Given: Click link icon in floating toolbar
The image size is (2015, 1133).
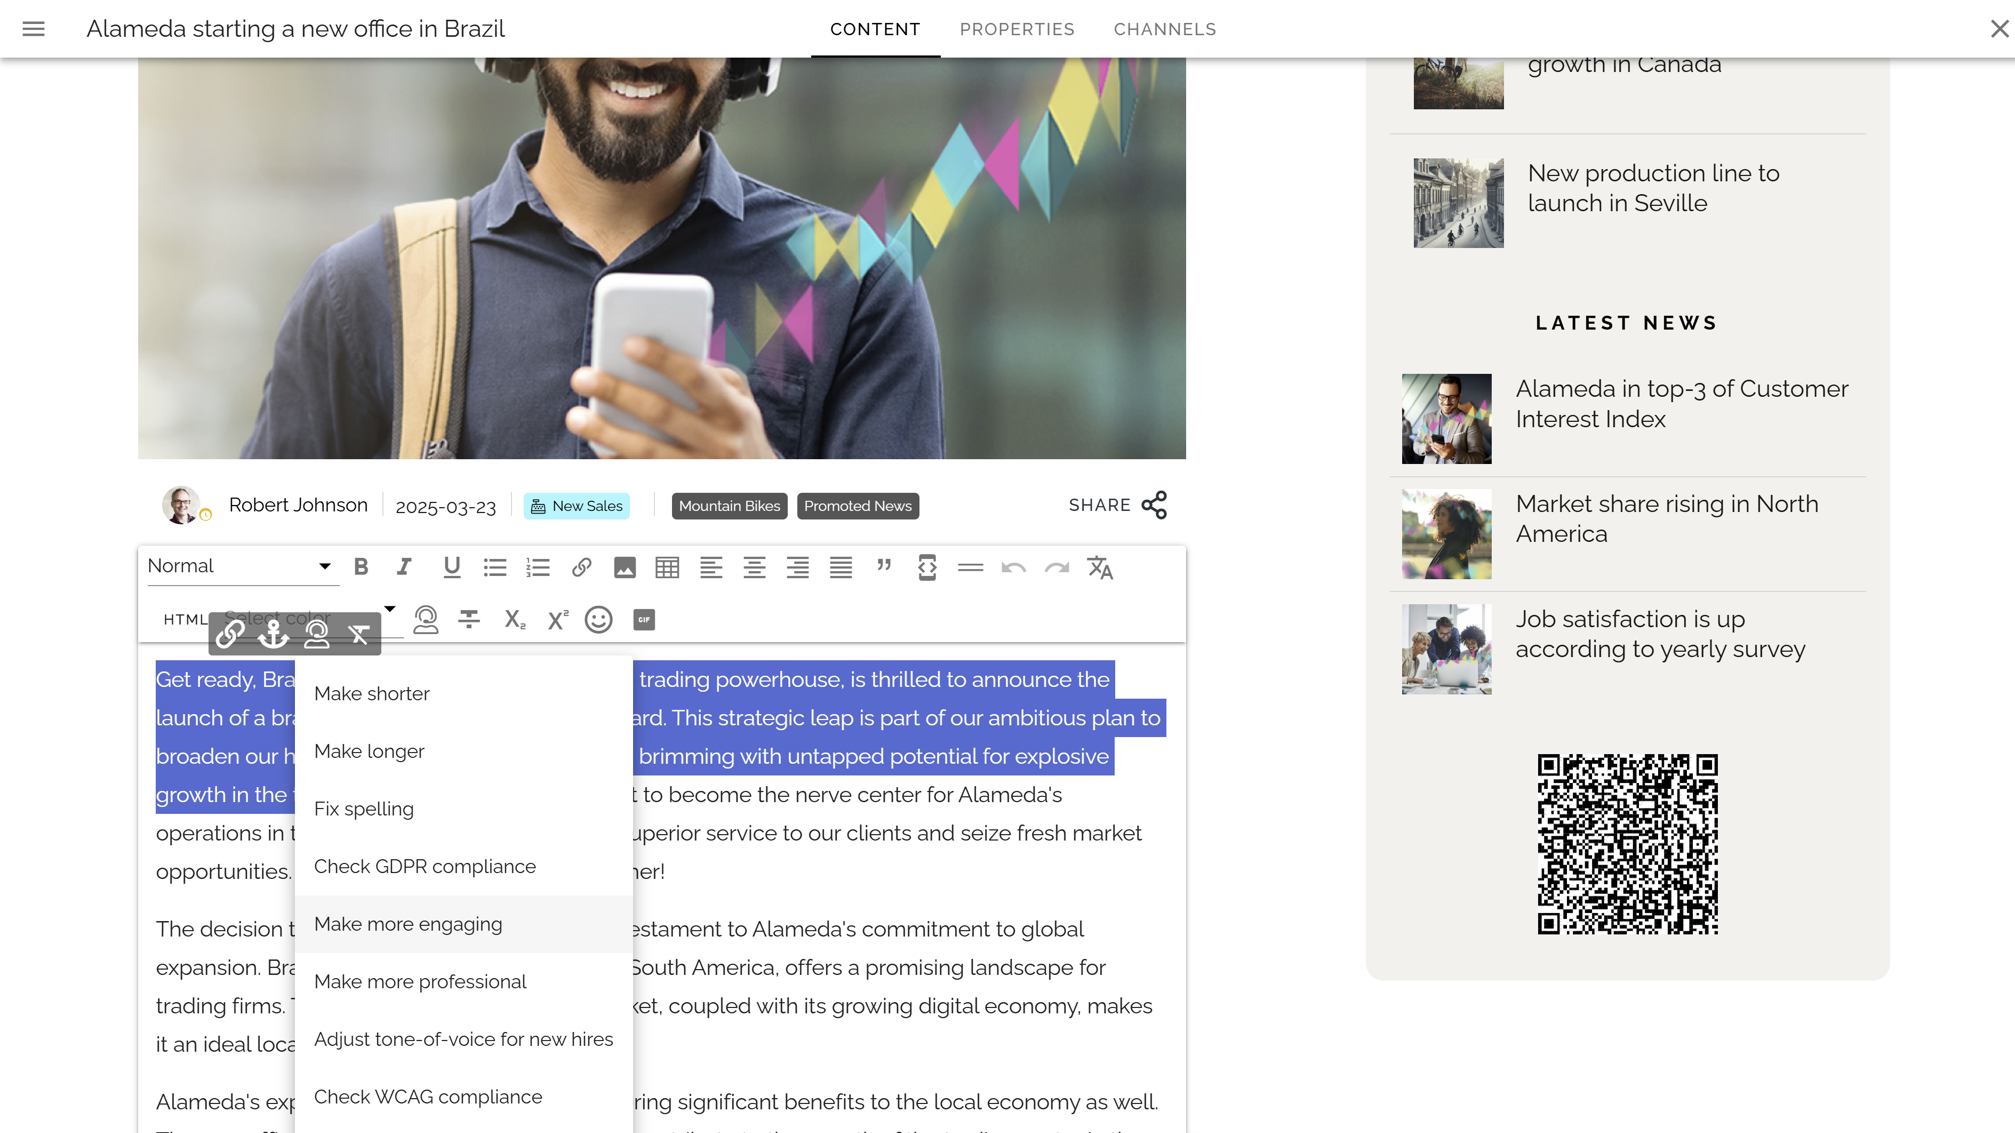Looking at the screenshot, I should [x=229, y=634].
